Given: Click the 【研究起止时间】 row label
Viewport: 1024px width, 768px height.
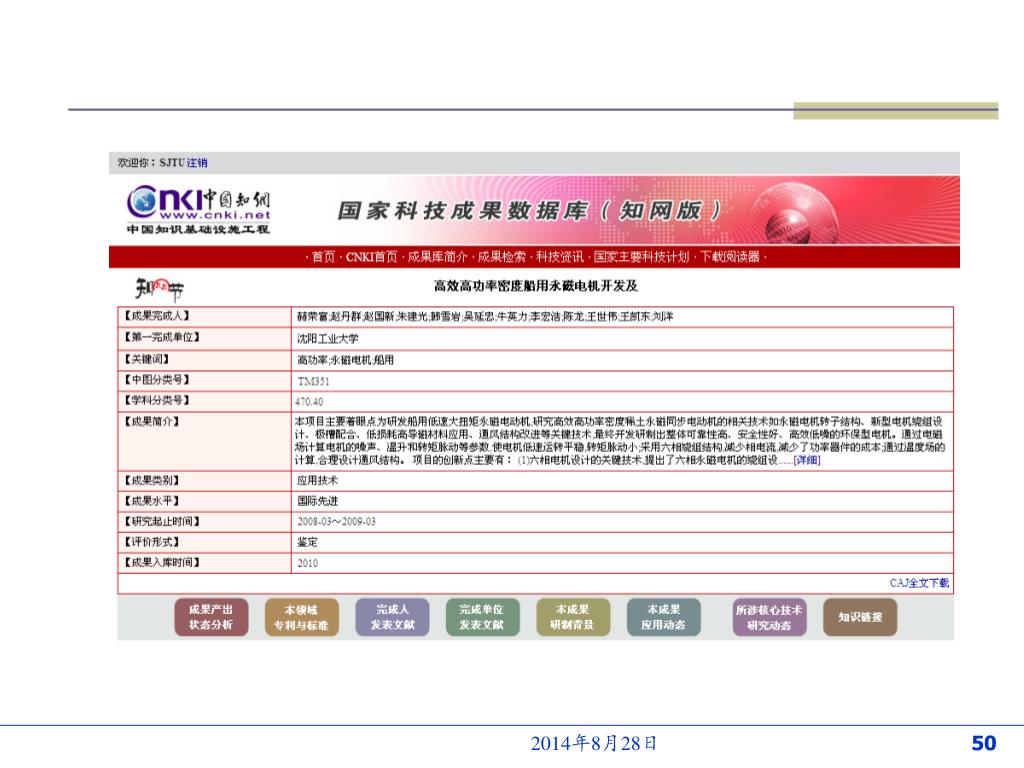Looking at the screenshot, I should click(x=161, y=521).
